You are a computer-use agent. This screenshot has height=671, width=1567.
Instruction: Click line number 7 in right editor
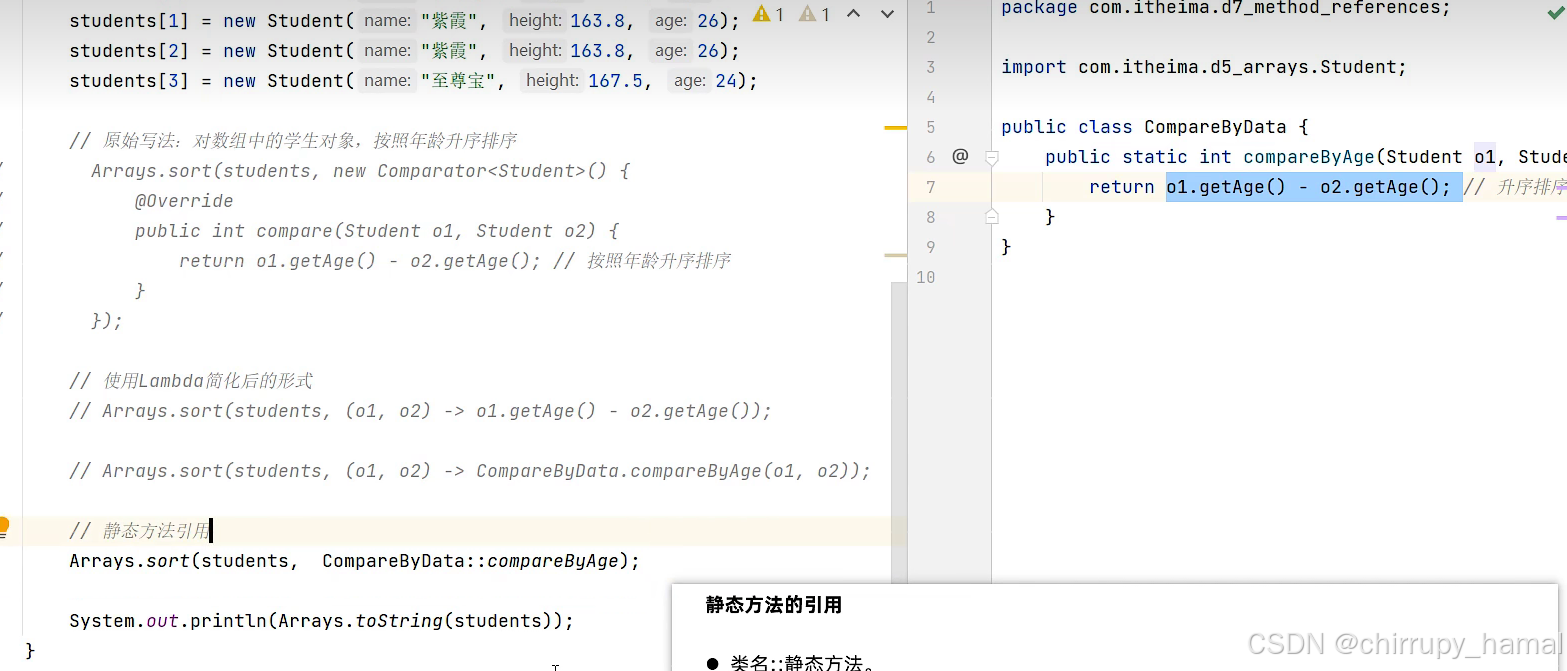[930, 187]
